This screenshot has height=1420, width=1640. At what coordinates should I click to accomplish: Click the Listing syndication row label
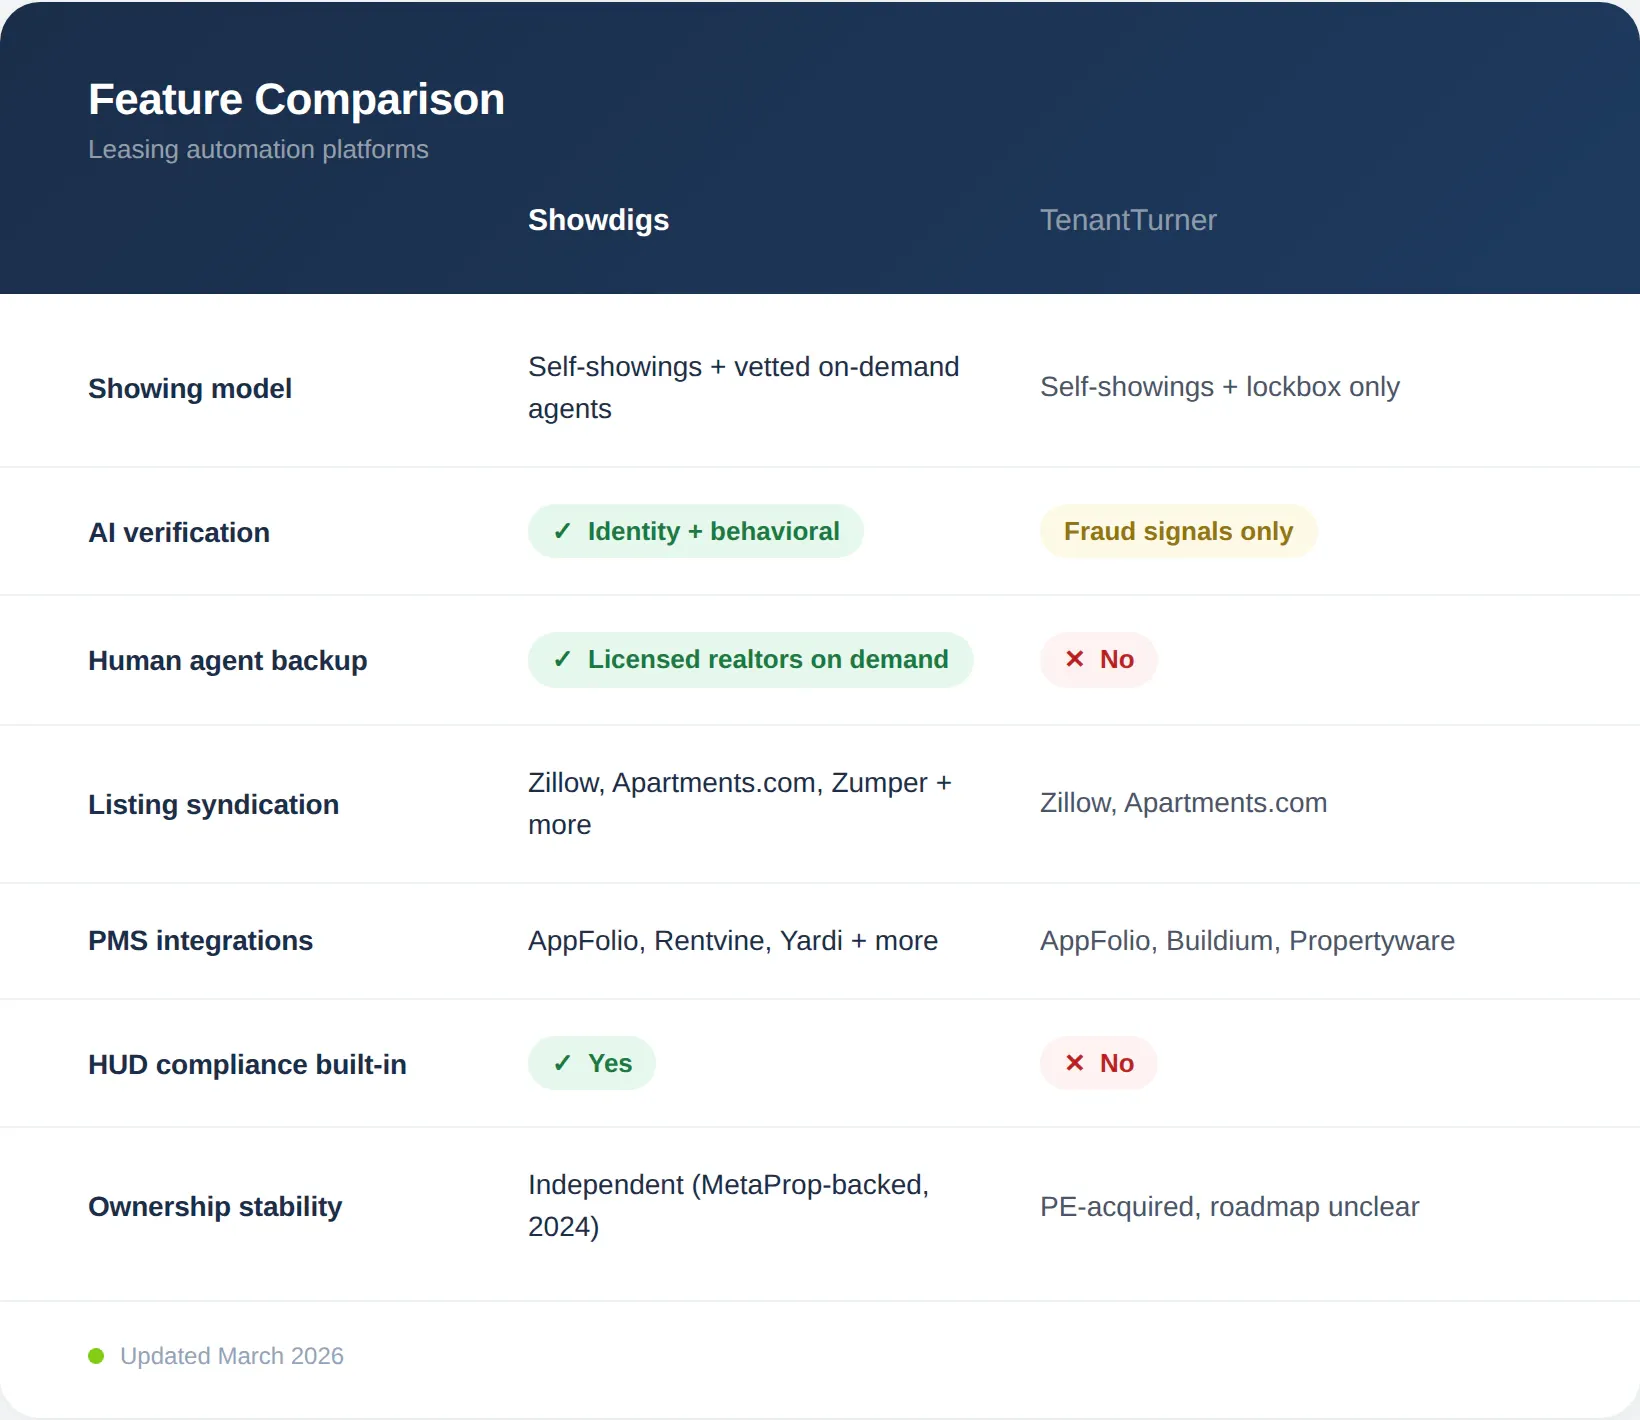(213, 804)
